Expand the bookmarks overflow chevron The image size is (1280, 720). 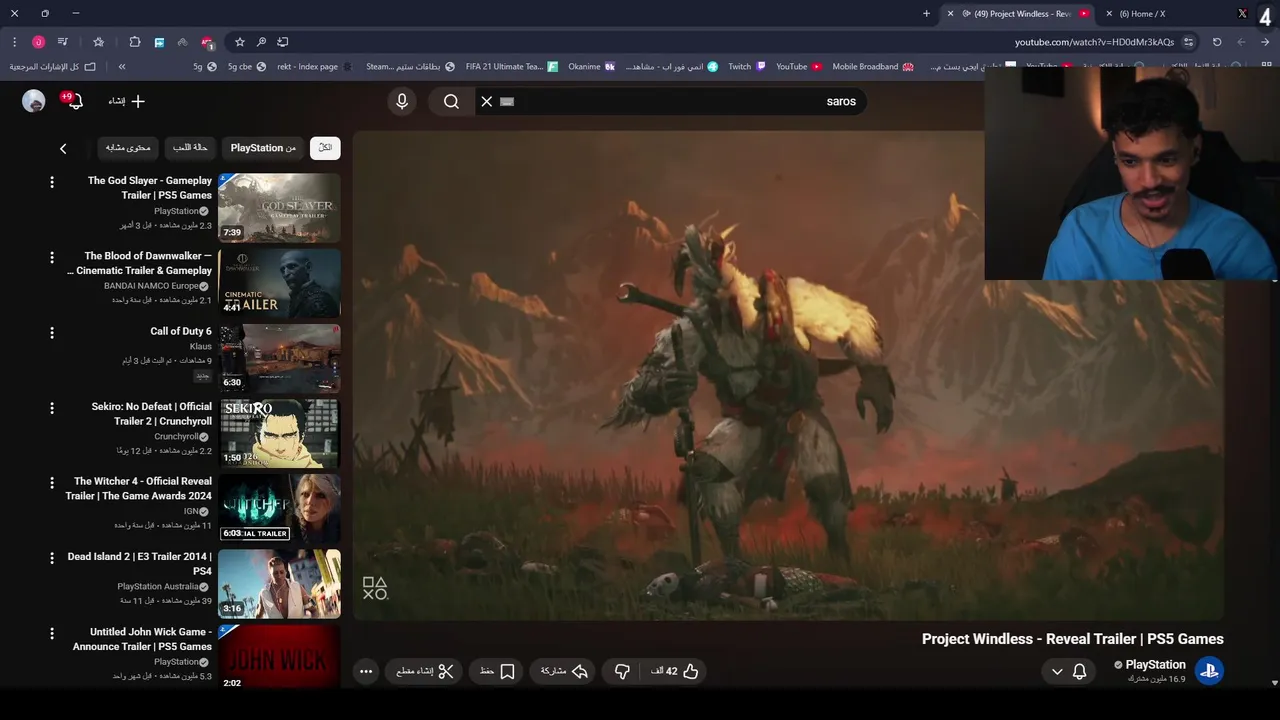point(122,67)
